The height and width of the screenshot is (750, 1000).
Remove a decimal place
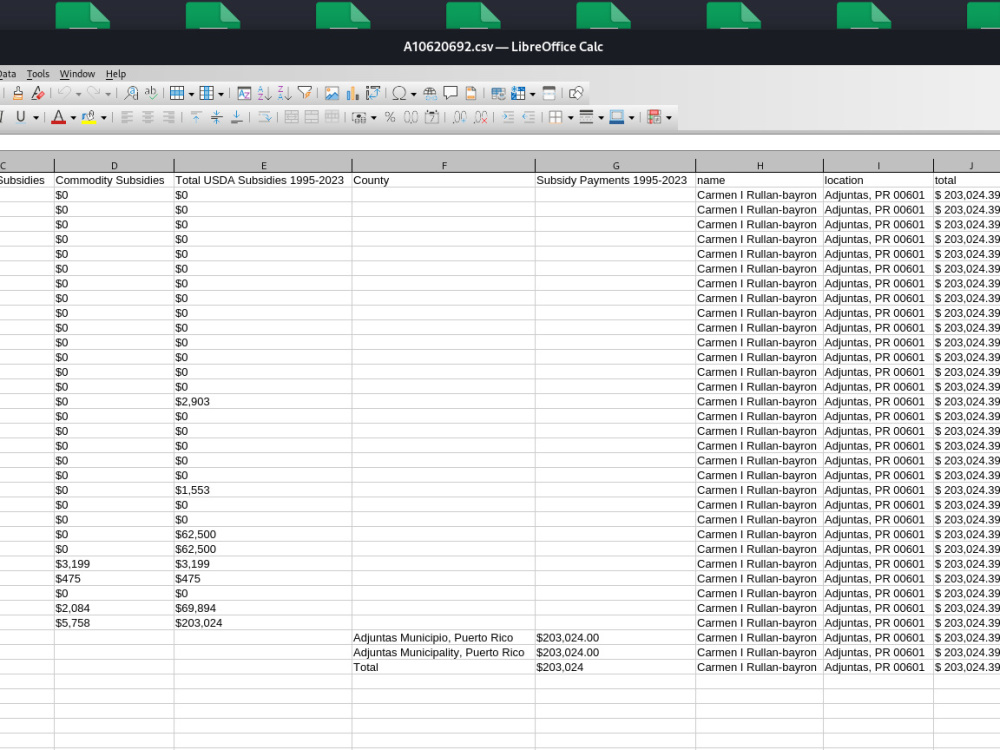[480, 117]
